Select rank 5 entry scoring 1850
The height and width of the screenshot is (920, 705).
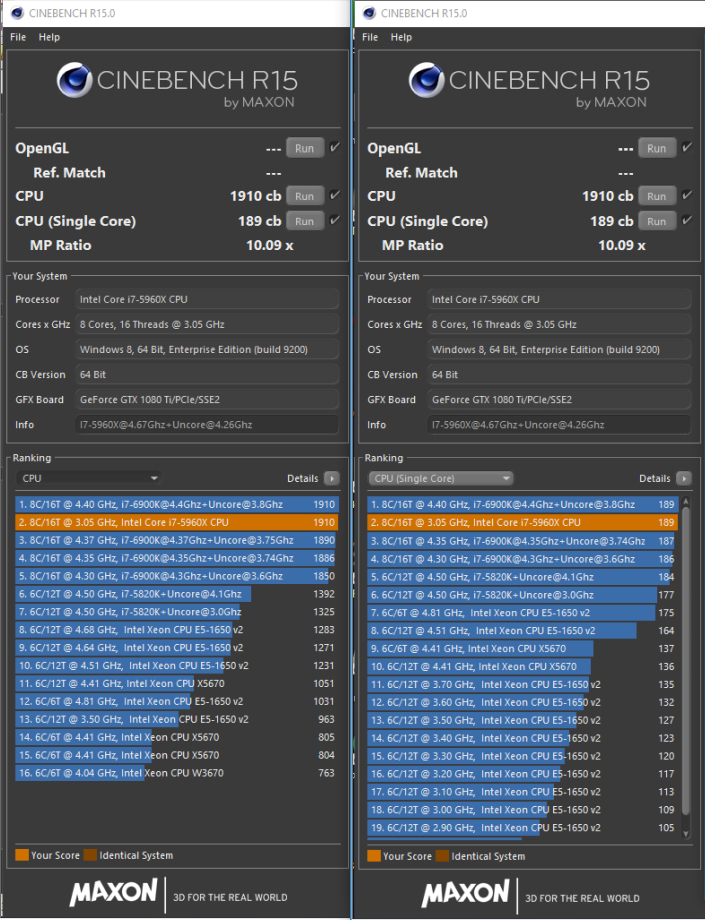[x=177, y=576]
